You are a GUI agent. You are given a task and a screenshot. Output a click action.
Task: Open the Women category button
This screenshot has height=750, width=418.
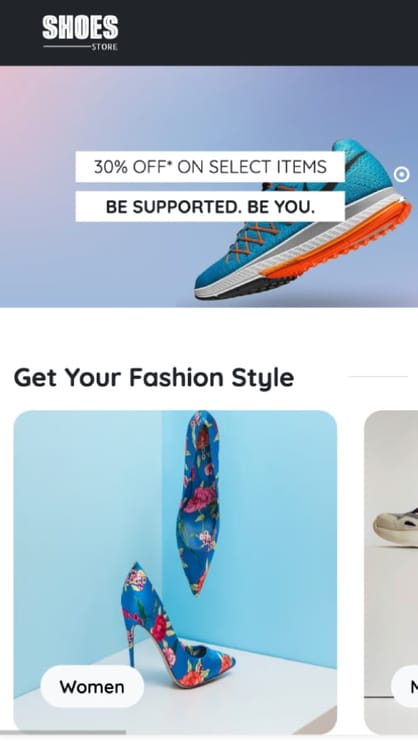92,686
